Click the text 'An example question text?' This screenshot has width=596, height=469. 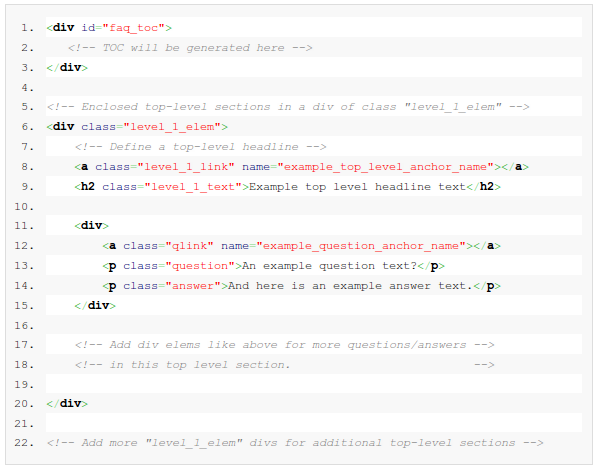tap(330, 266)
